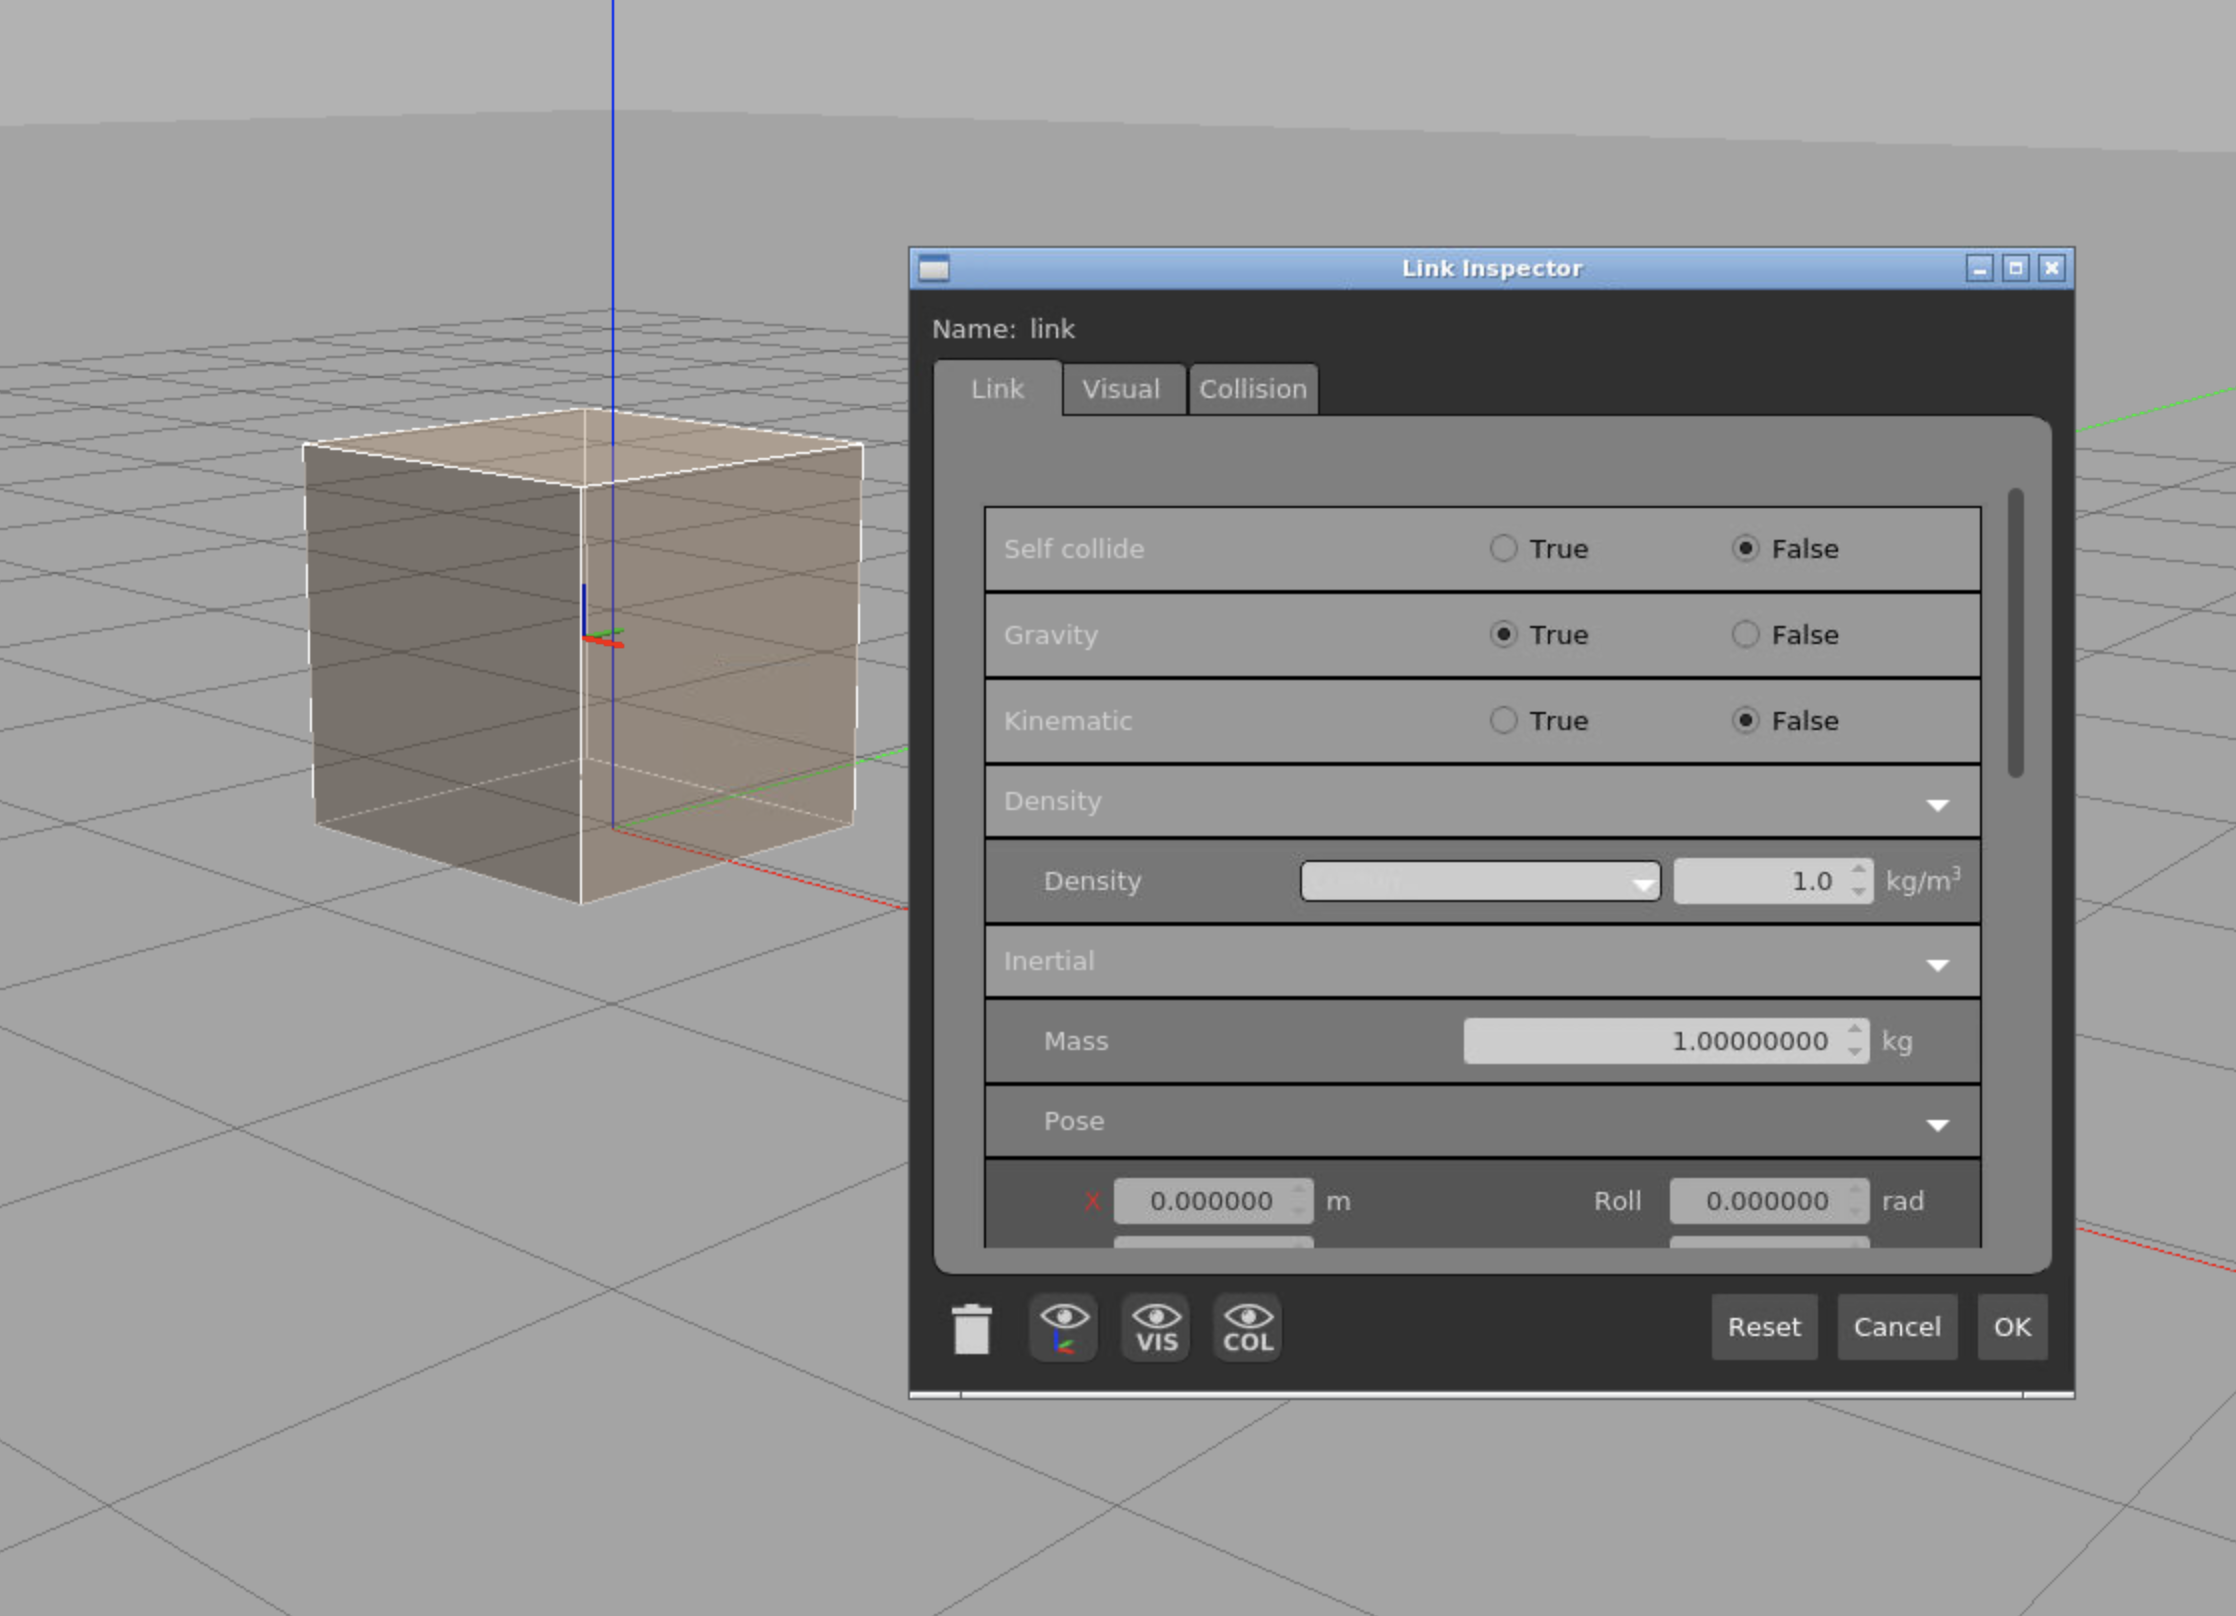Switch to the Link tab
This screenshot has width=2236, height=1616.
tap(997, 389)
